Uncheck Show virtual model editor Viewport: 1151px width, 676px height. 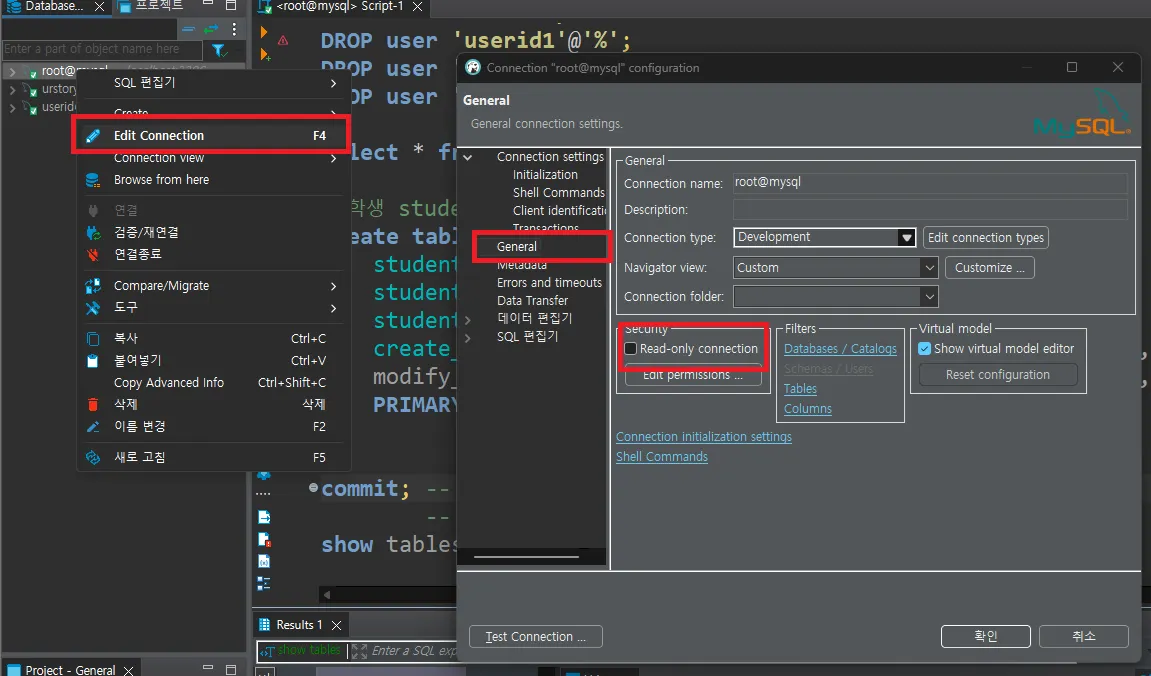[925, 349]
